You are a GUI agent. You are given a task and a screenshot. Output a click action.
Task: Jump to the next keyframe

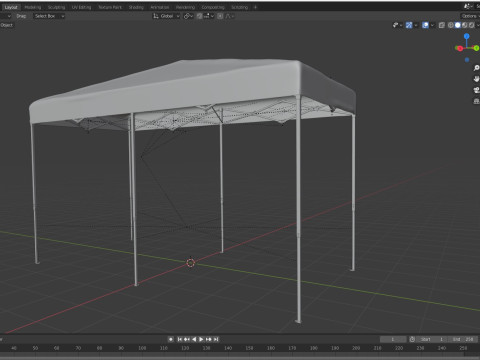209,339
